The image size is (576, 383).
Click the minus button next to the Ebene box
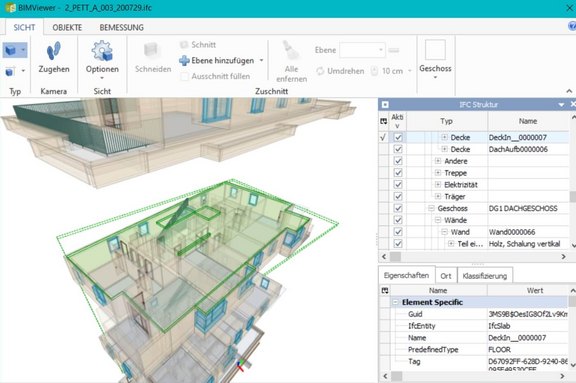394,50
